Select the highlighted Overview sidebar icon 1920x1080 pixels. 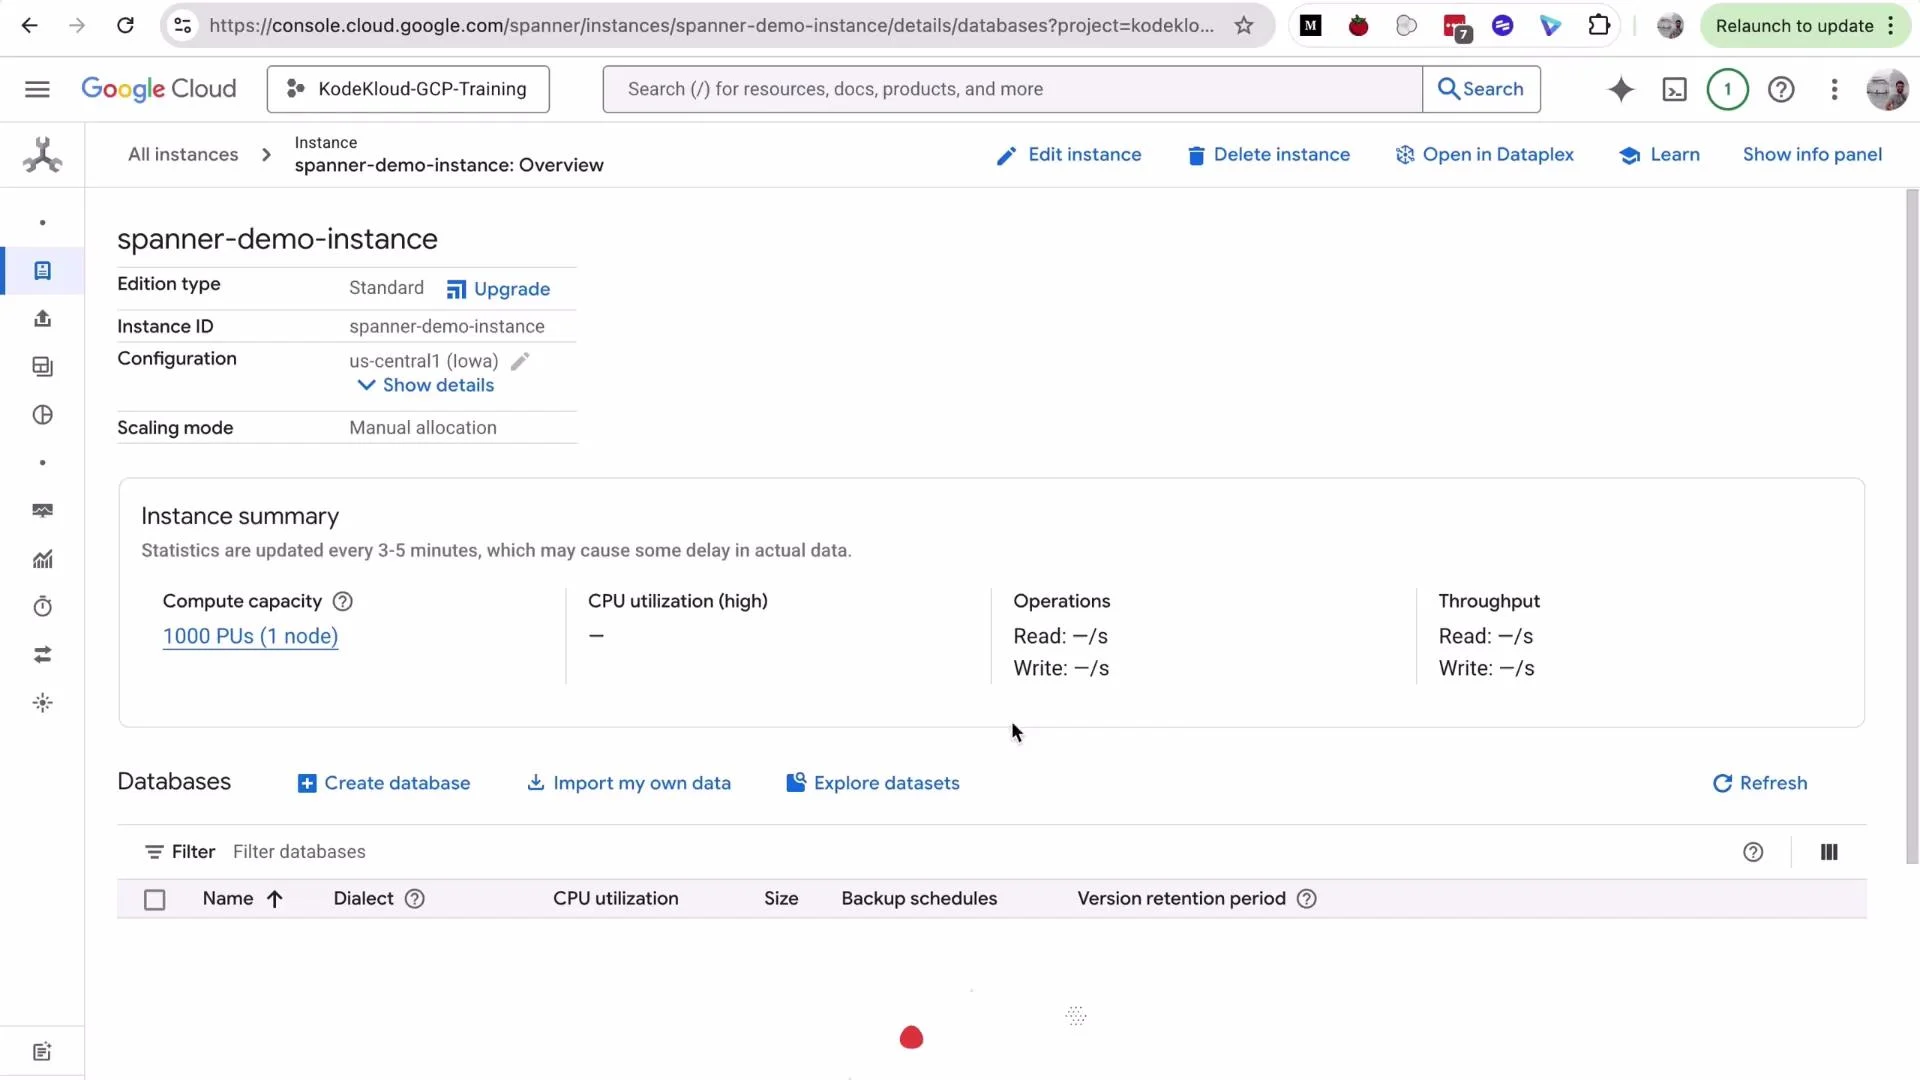[42, 271]
